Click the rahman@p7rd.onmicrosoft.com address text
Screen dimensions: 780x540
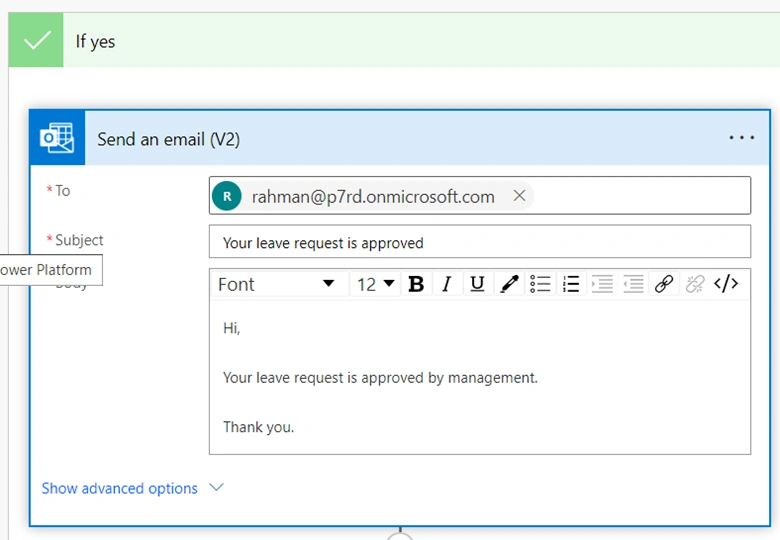tap(373, 197)
